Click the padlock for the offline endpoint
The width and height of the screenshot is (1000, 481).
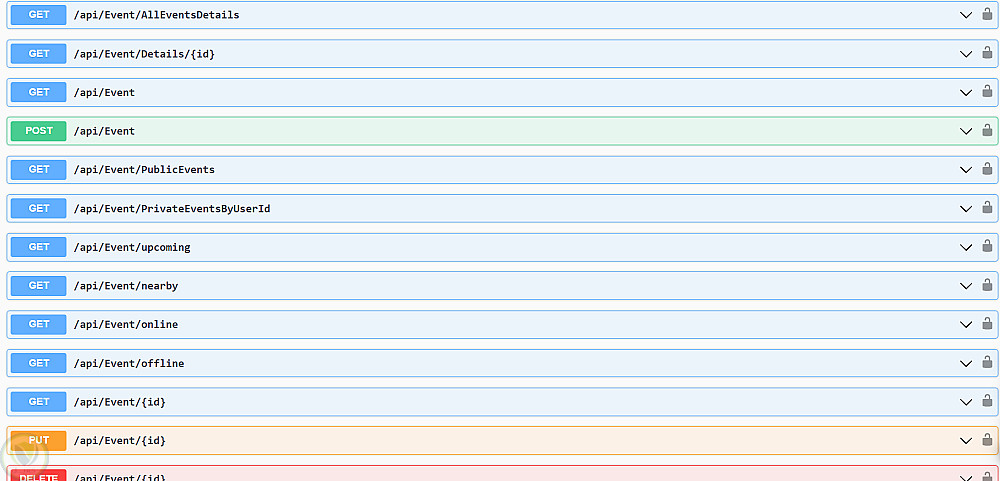(987, 362)
